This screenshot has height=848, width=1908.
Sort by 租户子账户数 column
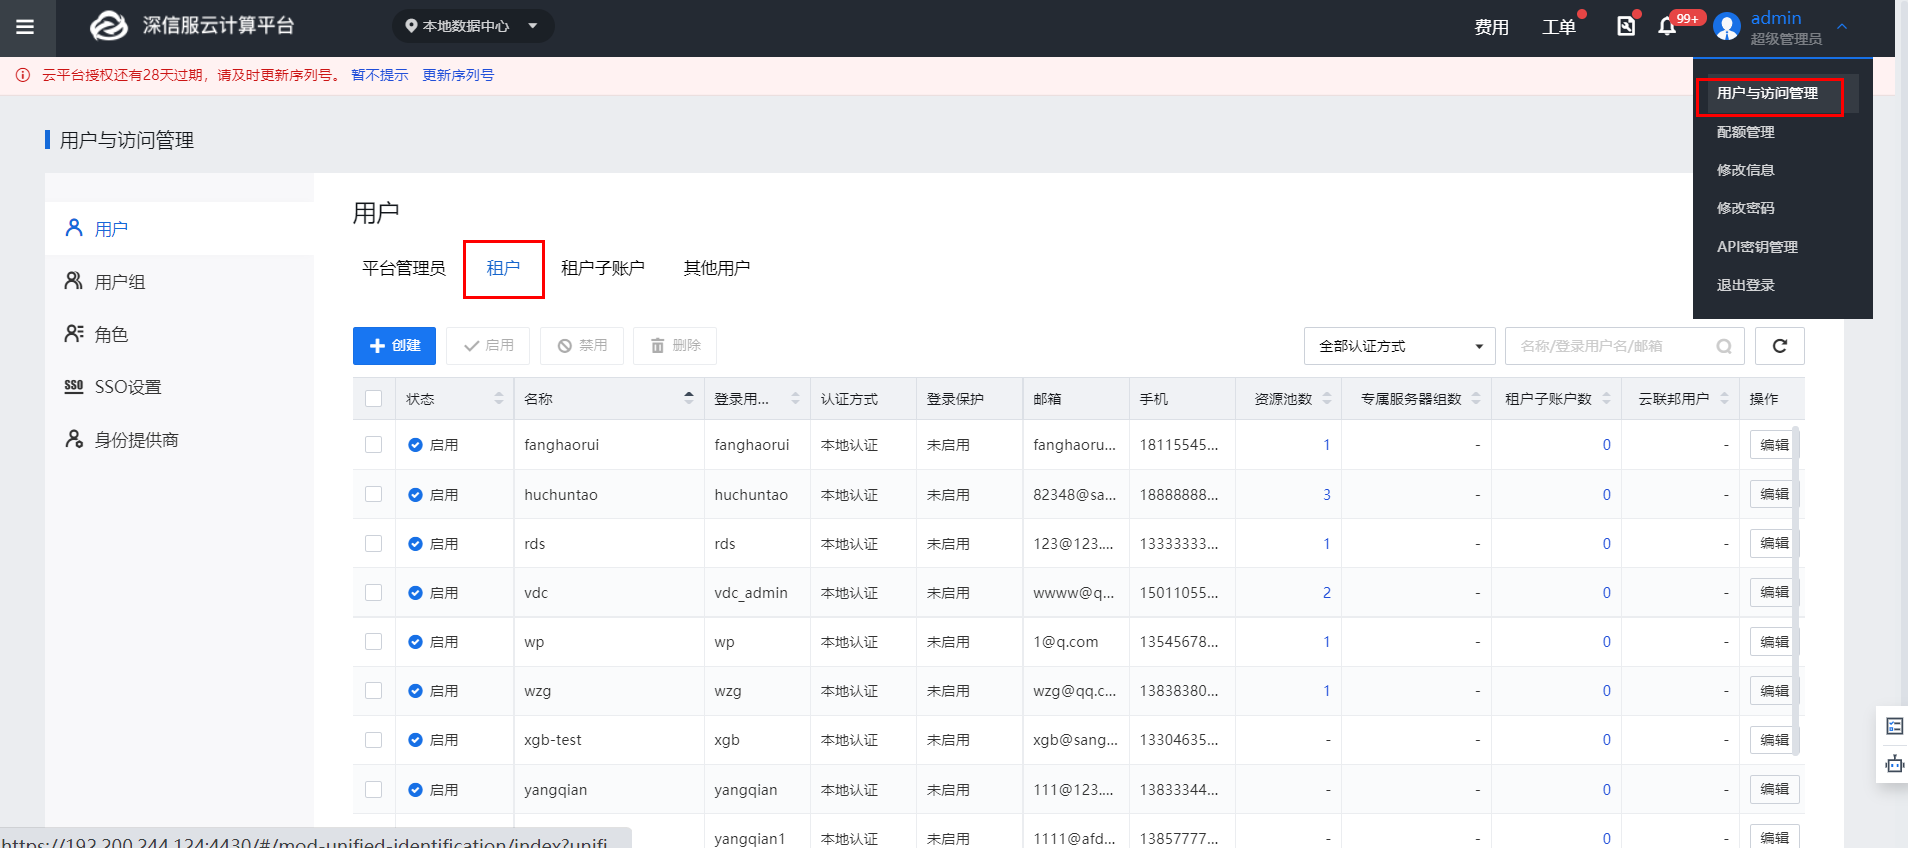tap(1606, 399)
